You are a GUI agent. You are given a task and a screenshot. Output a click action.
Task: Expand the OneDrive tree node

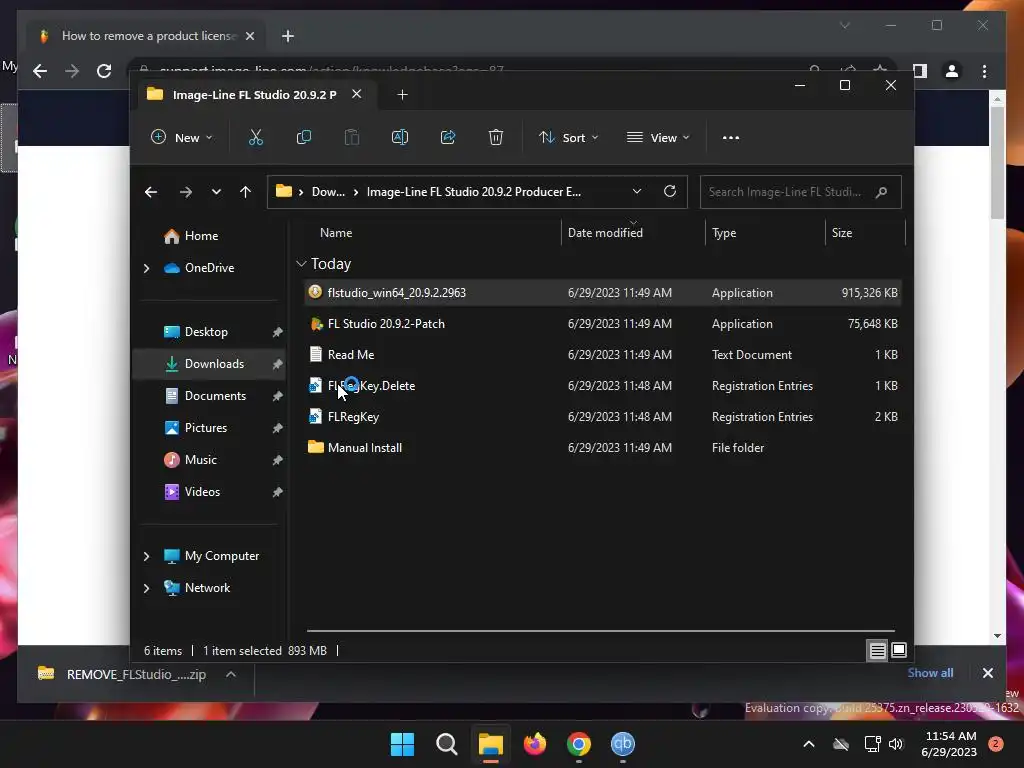click(x=146, y=268)
